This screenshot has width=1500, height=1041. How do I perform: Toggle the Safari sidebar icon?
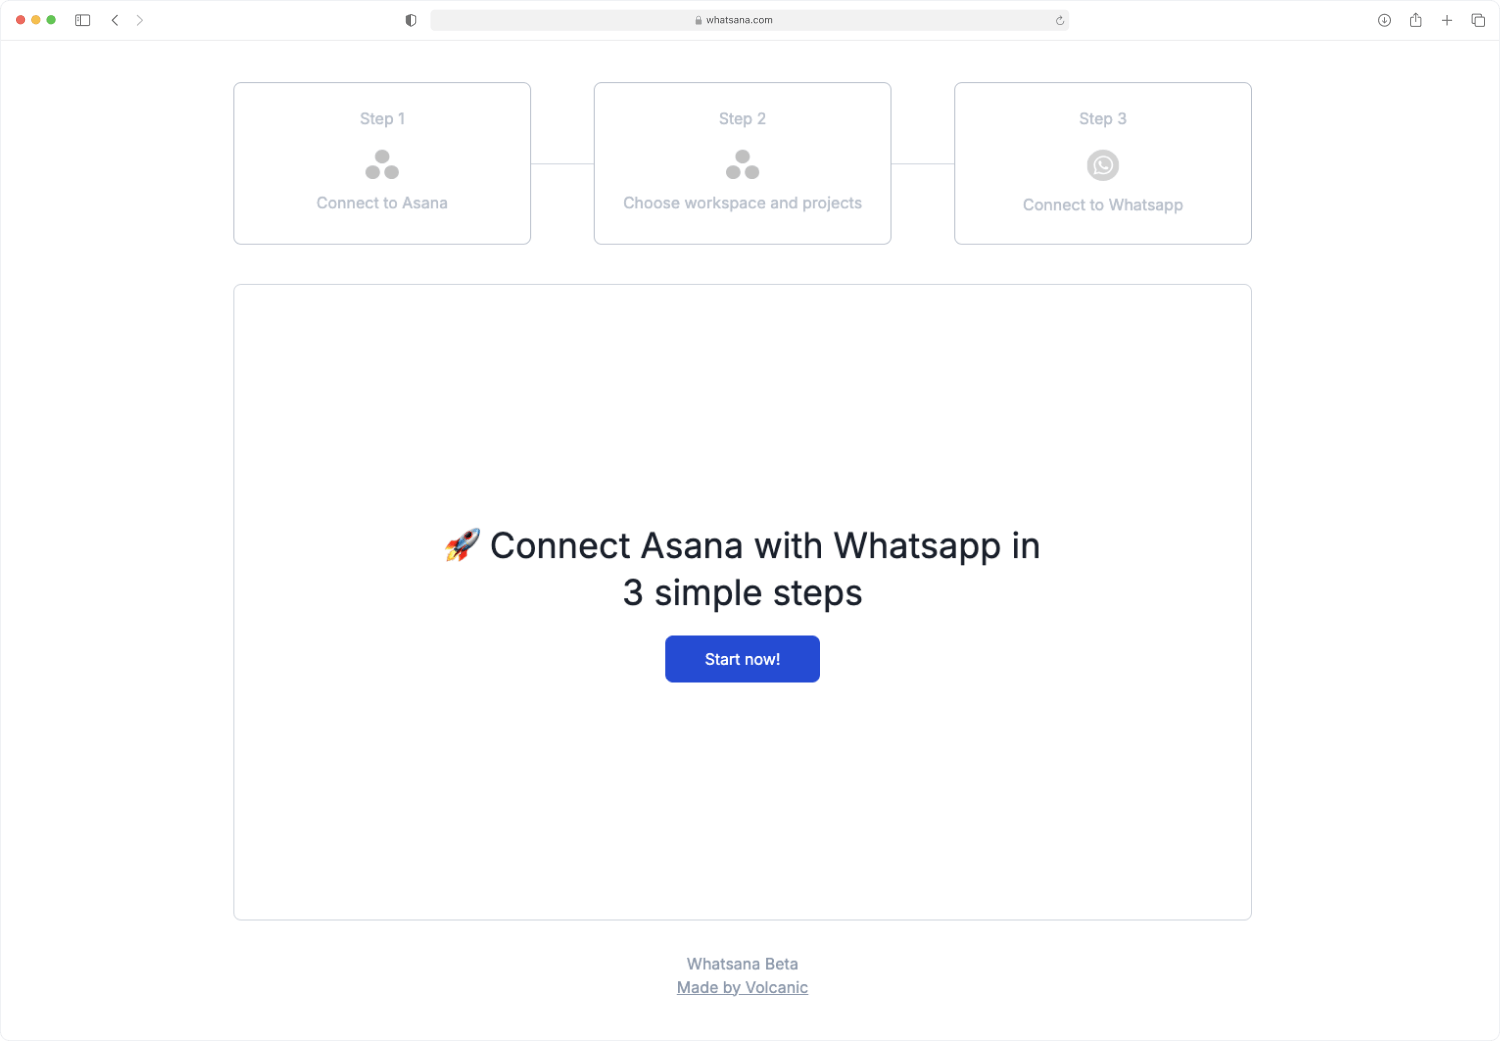click(x=83, y=20)
